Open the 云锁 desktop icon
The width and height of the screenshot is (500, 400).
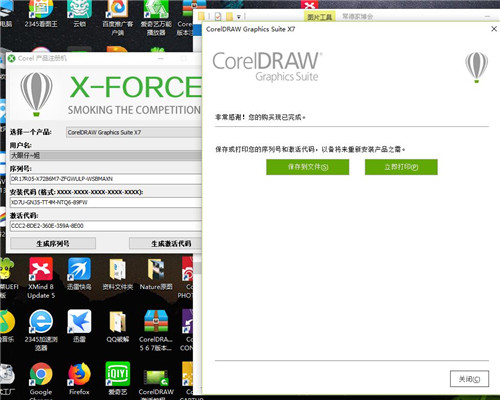[x=79, y=14]
